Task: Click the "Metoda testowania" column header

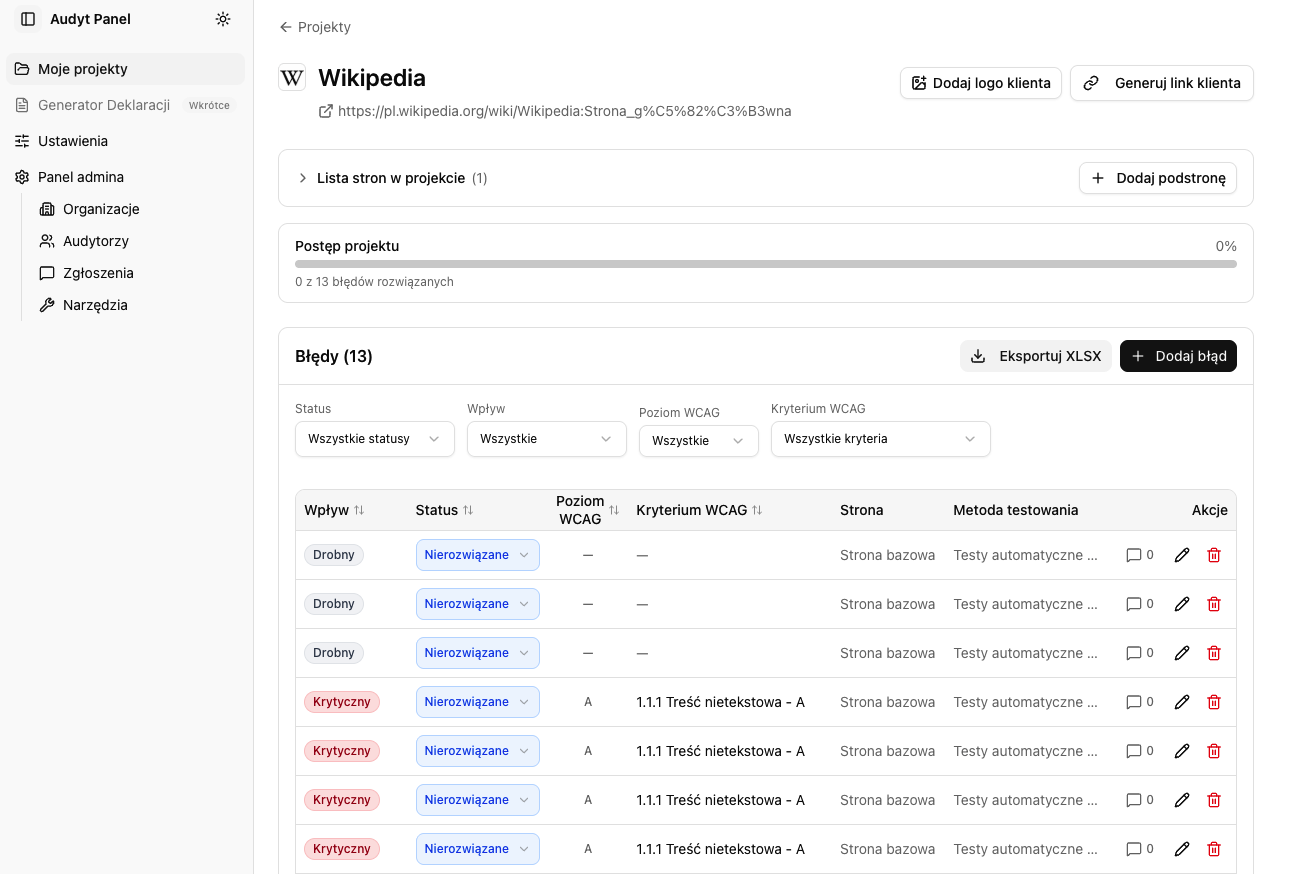Action: pos(1016,510)
